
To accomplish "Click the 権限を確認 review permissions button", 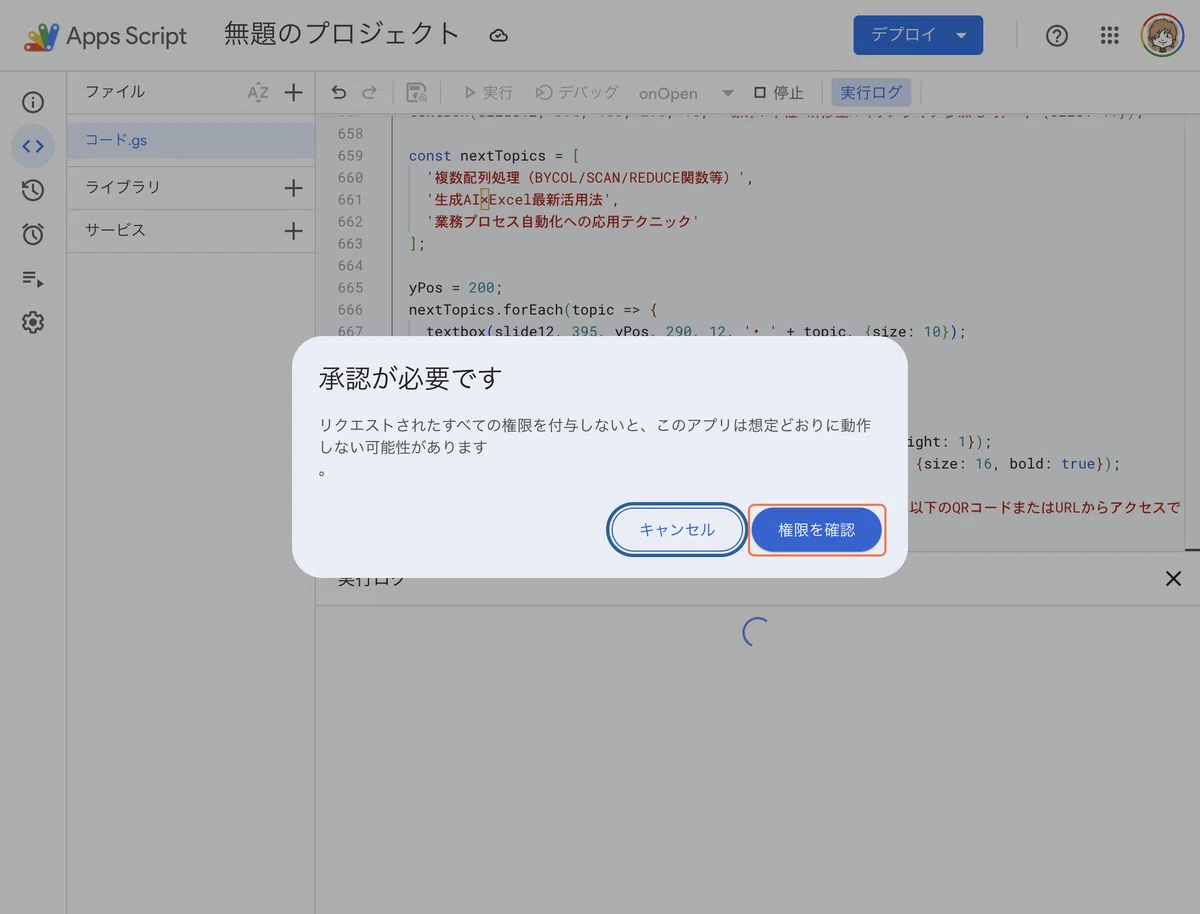I will tap(817, 530).
